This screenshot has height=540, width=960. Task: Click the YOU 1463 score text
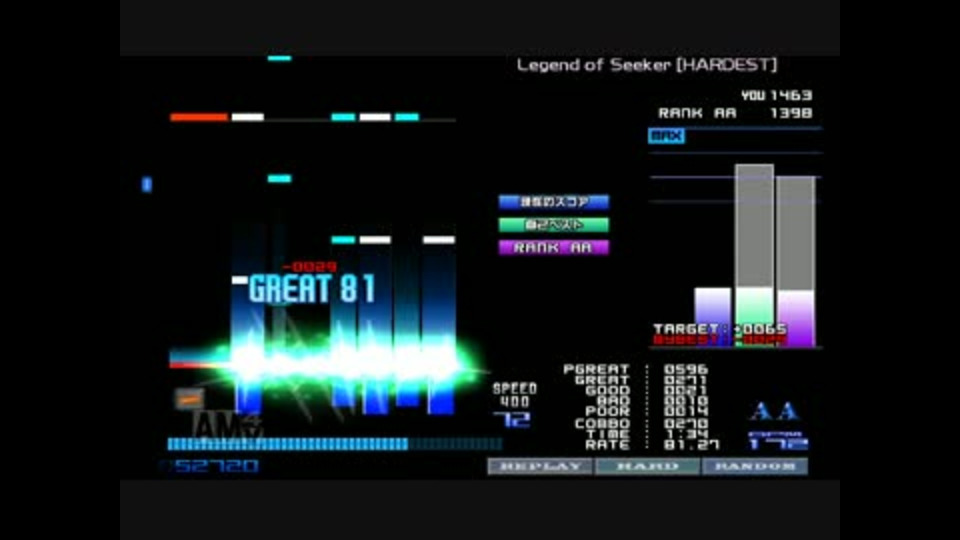click(776, 96)
